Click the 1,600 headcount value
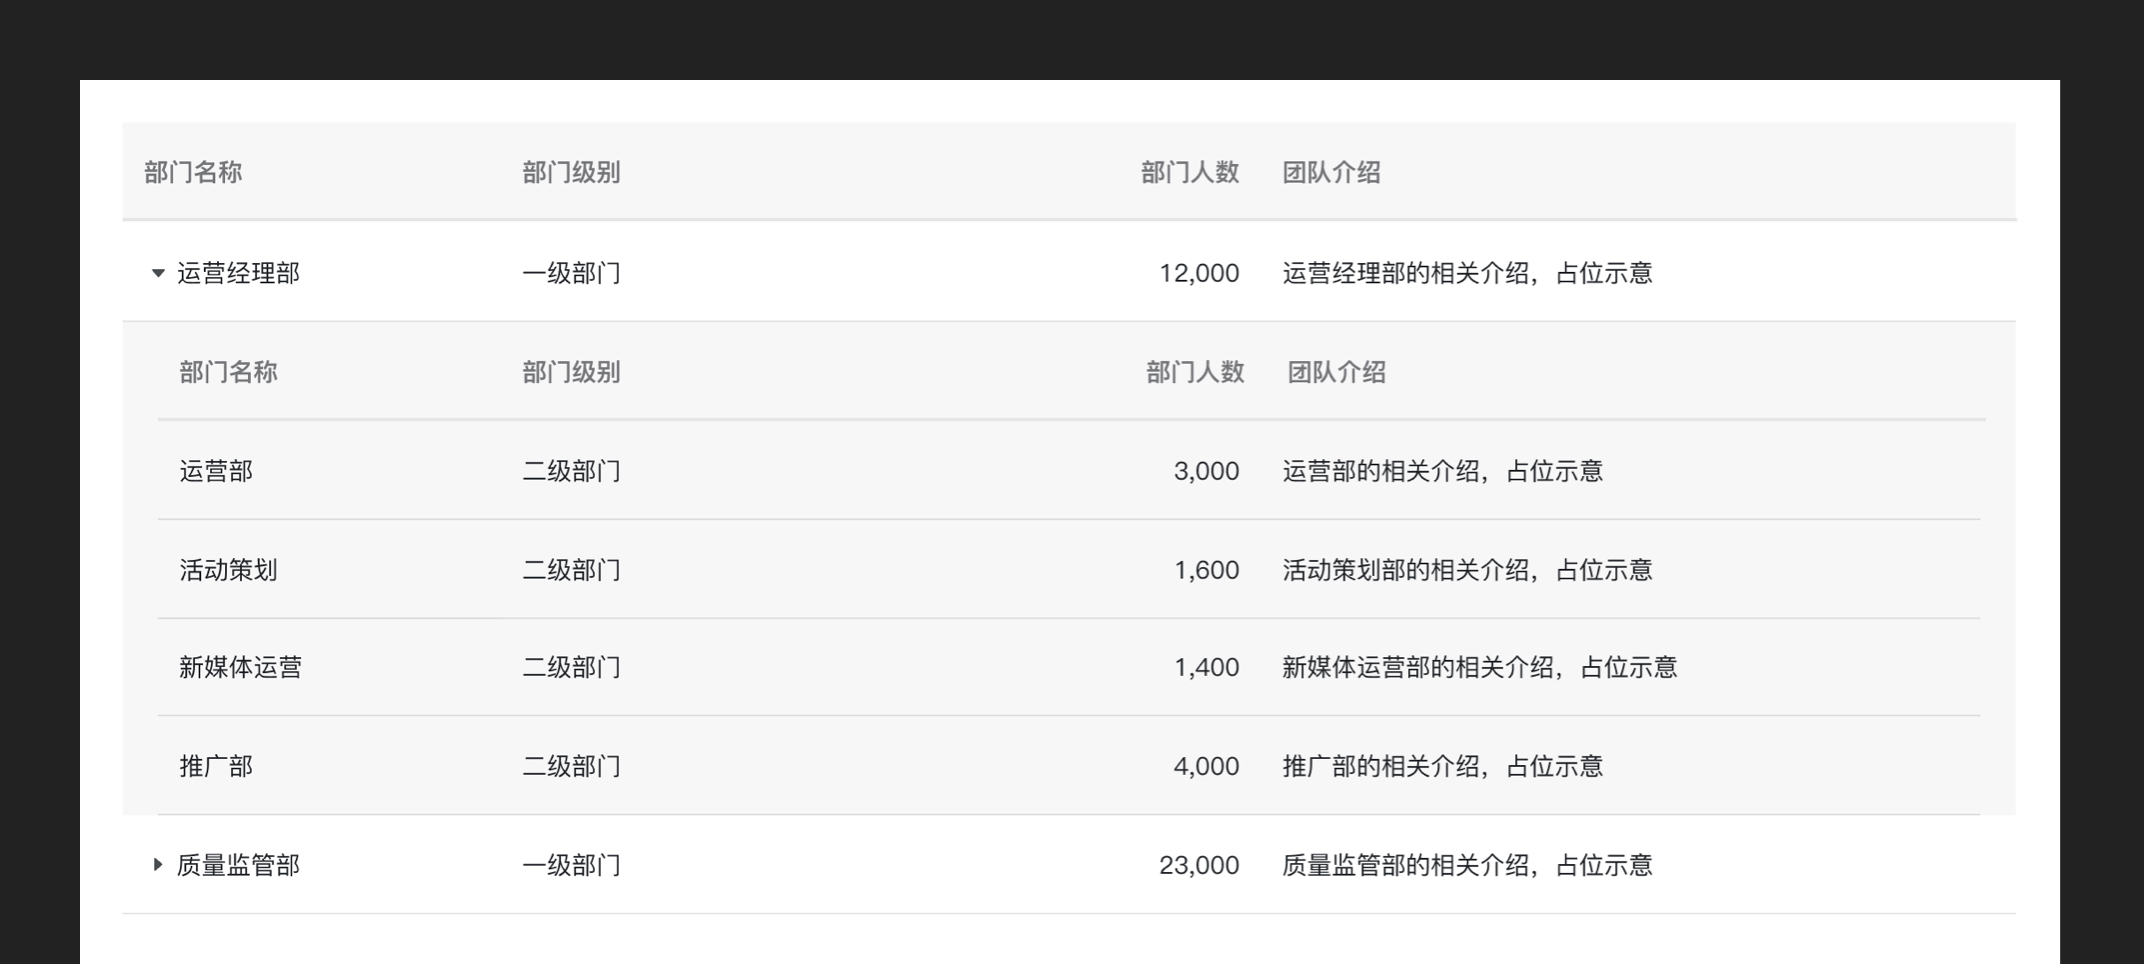The width and height of the screenshot is (2144, 964). (x=1206, y=570)
